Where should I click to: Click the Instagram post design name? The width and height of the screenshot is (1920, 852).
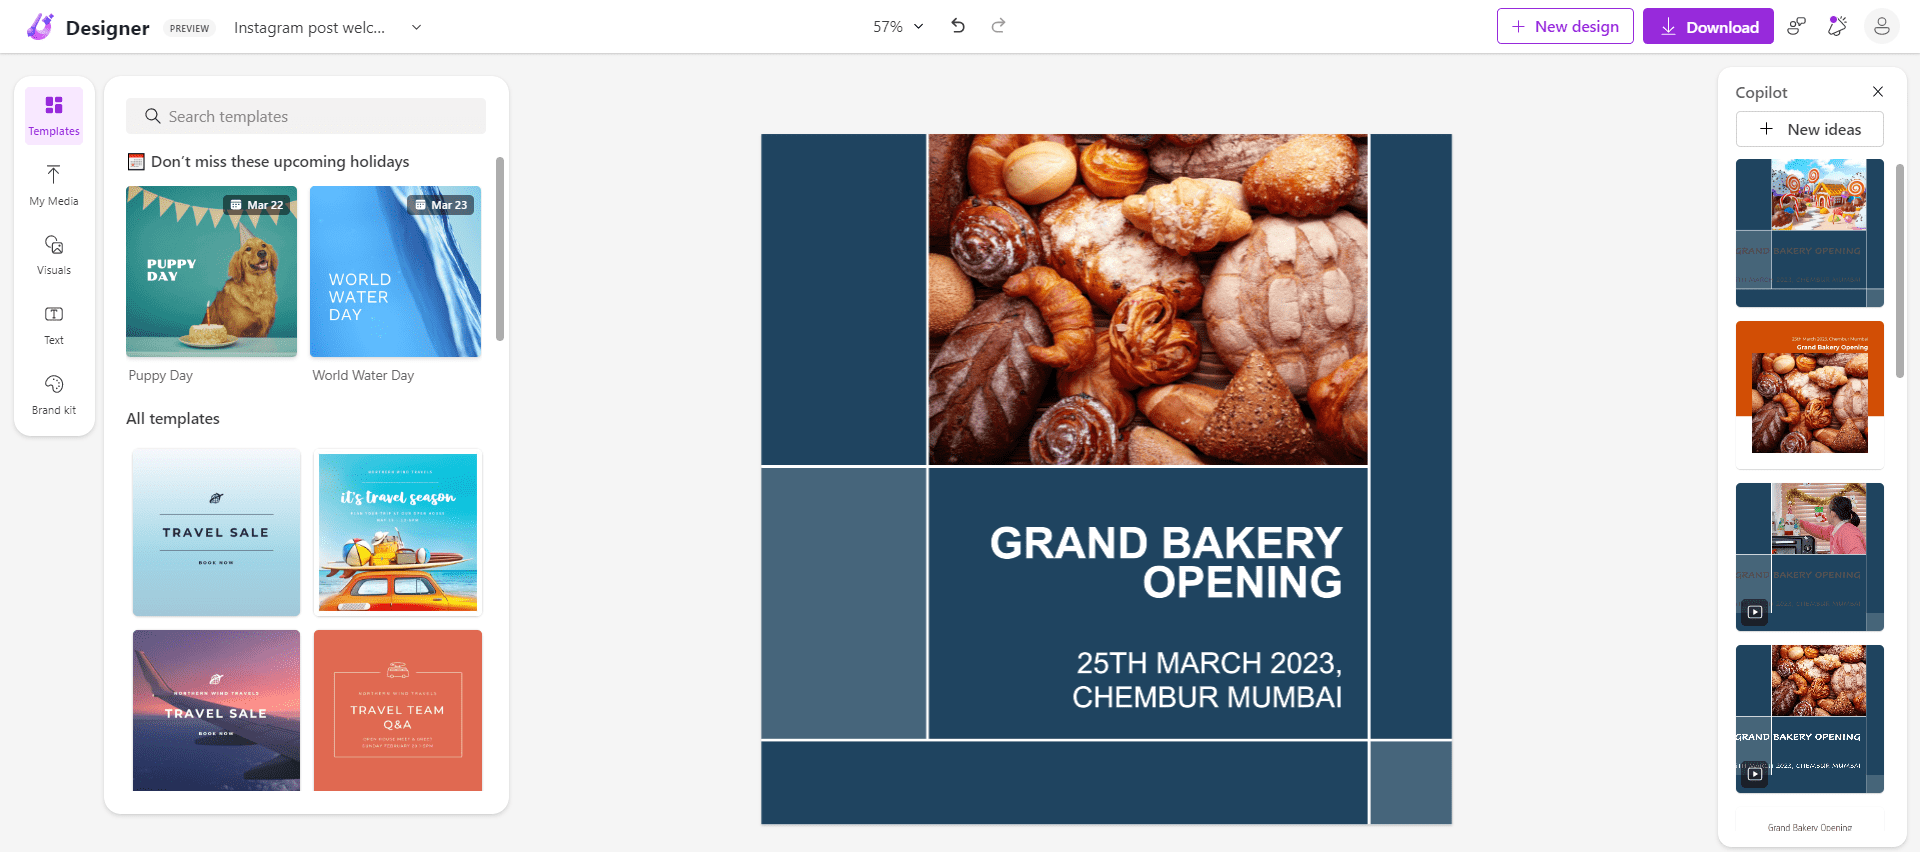309,28
